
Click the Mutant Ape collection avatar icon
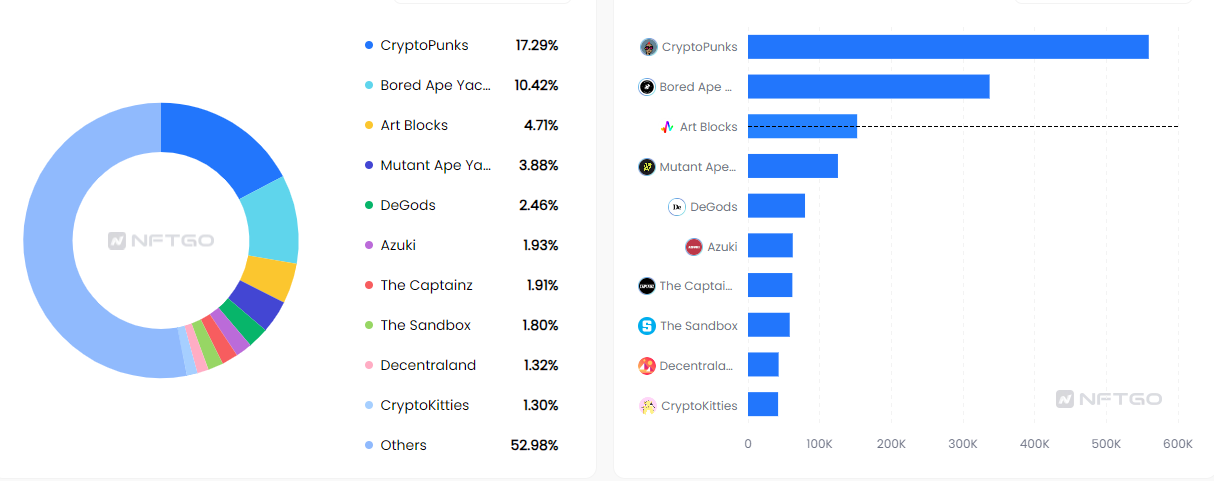click(647, 167)
